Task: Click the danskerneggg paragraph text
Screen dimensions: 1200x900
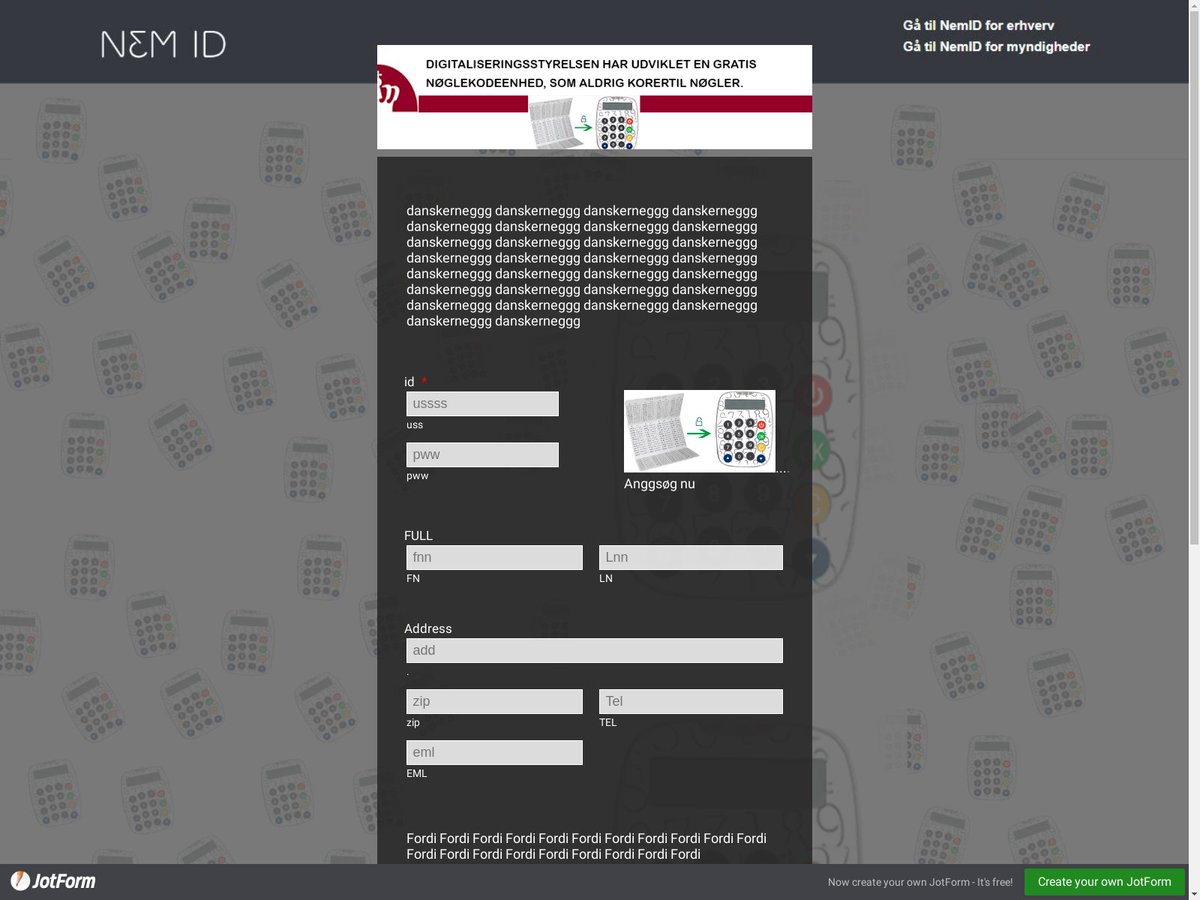Action: [x=582, y=266]
